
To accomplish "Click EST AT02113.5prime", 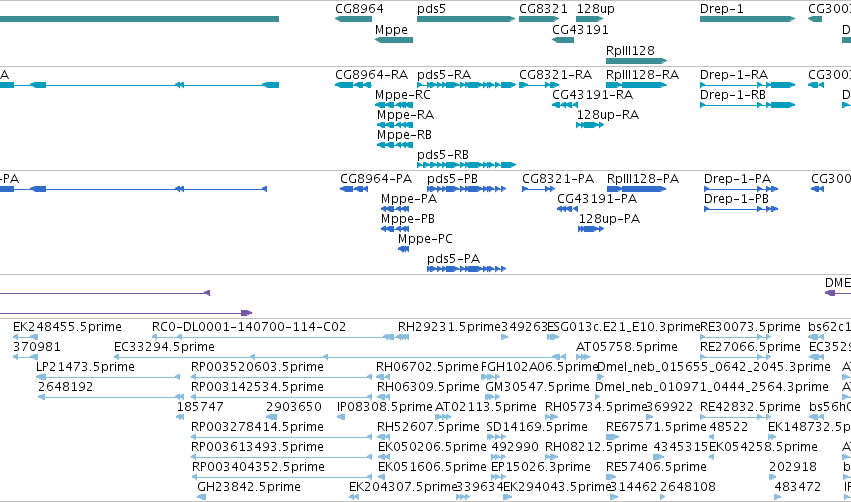I will pyautogui.click(x=486, y=408).
